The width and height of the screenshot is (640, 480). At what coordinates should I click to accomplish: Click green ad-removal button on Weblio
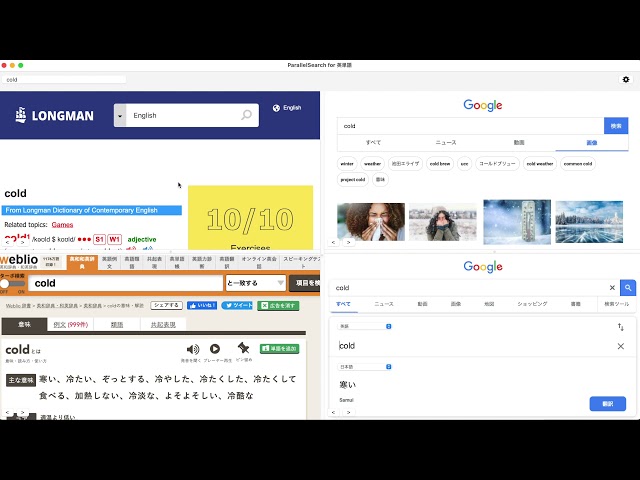tap(278, 305)
